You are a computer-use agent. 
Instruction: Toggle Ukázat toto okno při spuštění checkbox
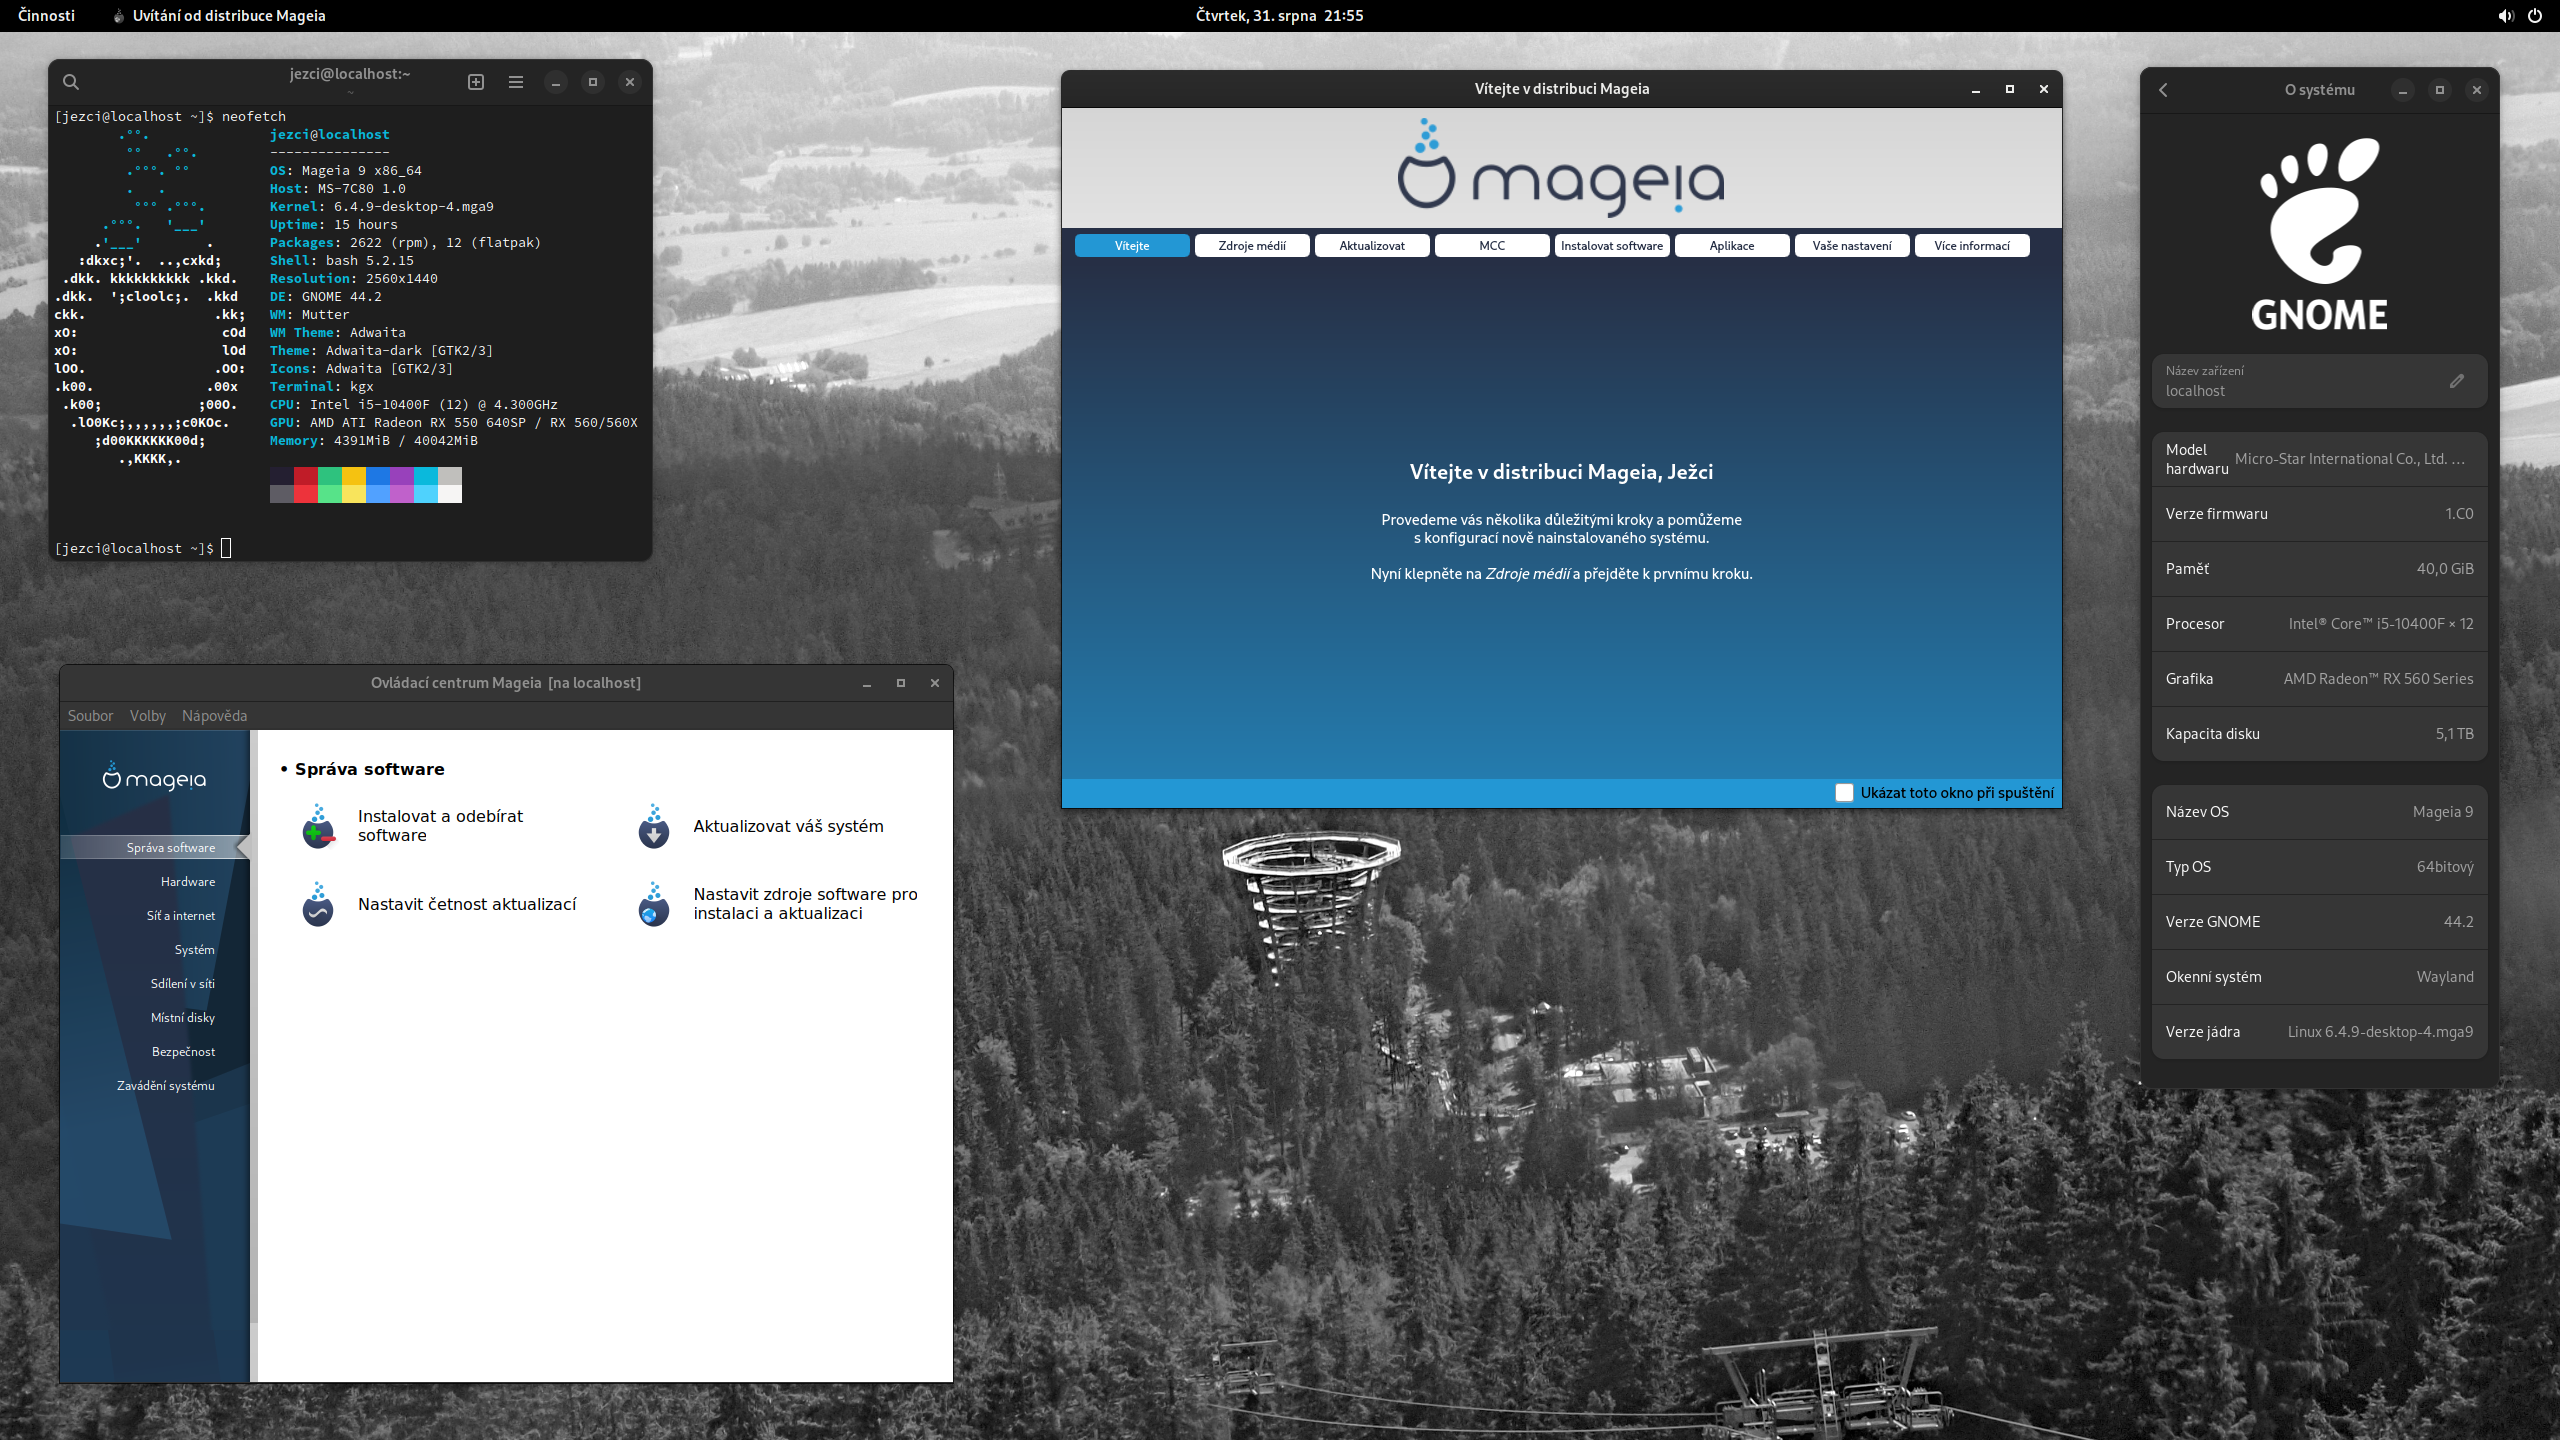(1844, 793)
